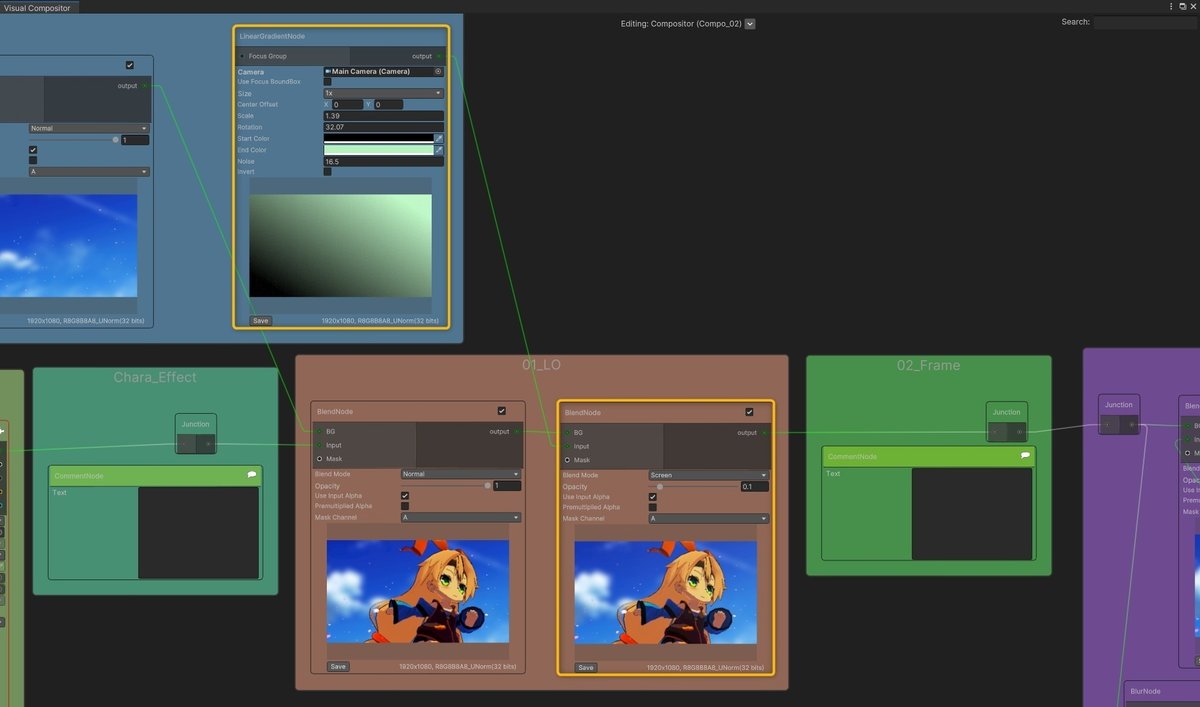
Task: Toggle Use Input Alpha in Normal BlendNode
Action: pyautogui.click(x=405, y=496)
